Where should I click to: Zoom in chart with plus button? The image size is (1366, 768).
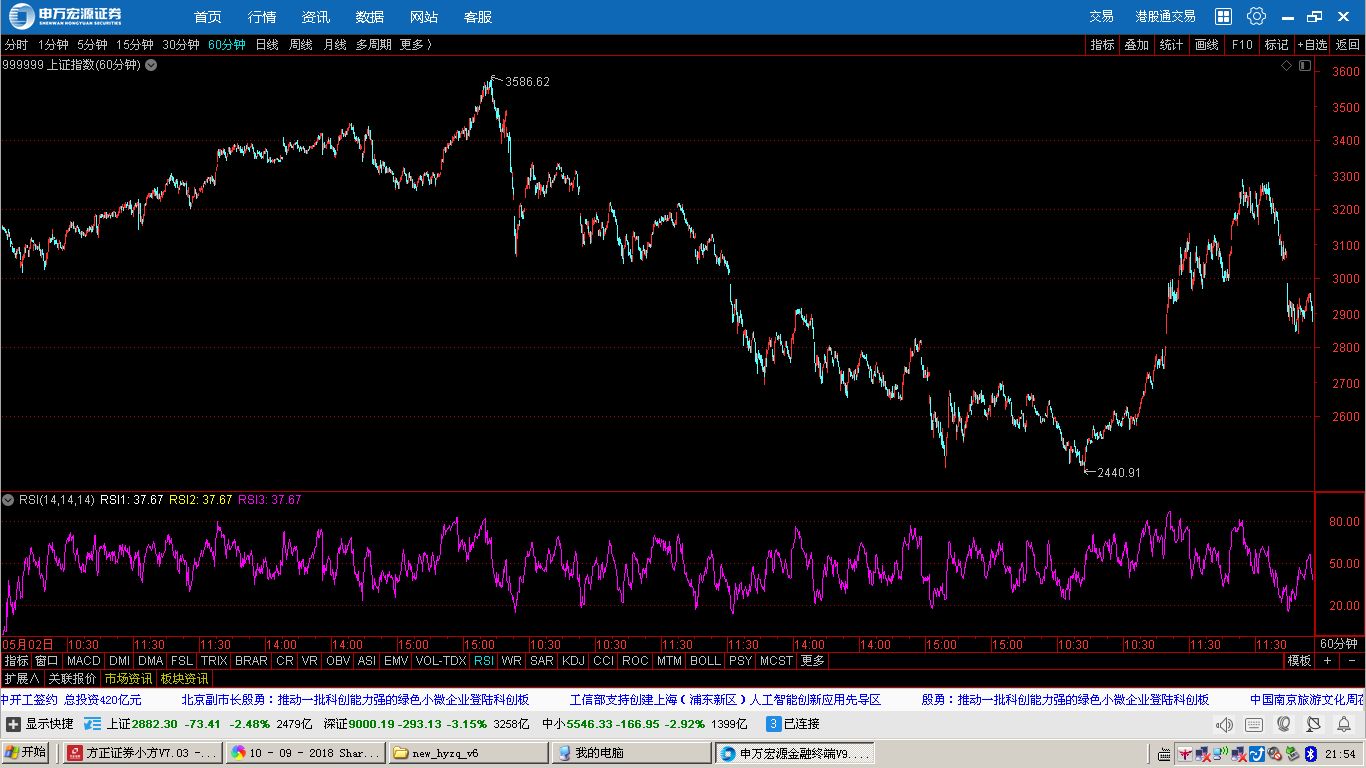click(1328, 661)
